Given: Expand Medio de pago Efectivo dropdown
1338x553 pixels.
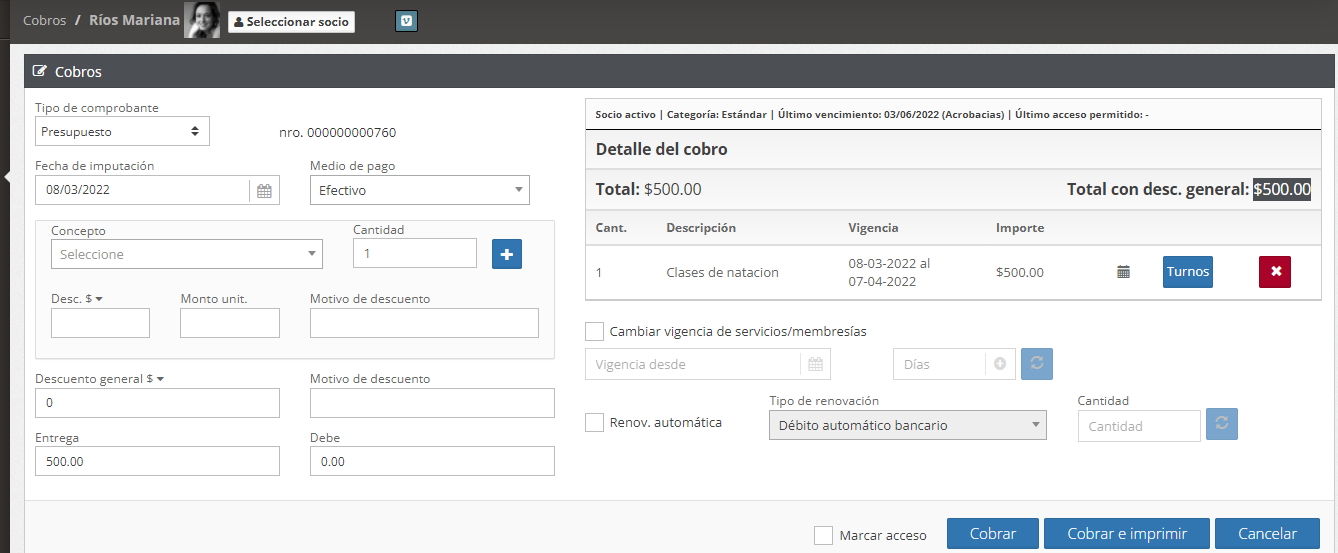Looking at the screenshot, I should (x=419, y=190).
